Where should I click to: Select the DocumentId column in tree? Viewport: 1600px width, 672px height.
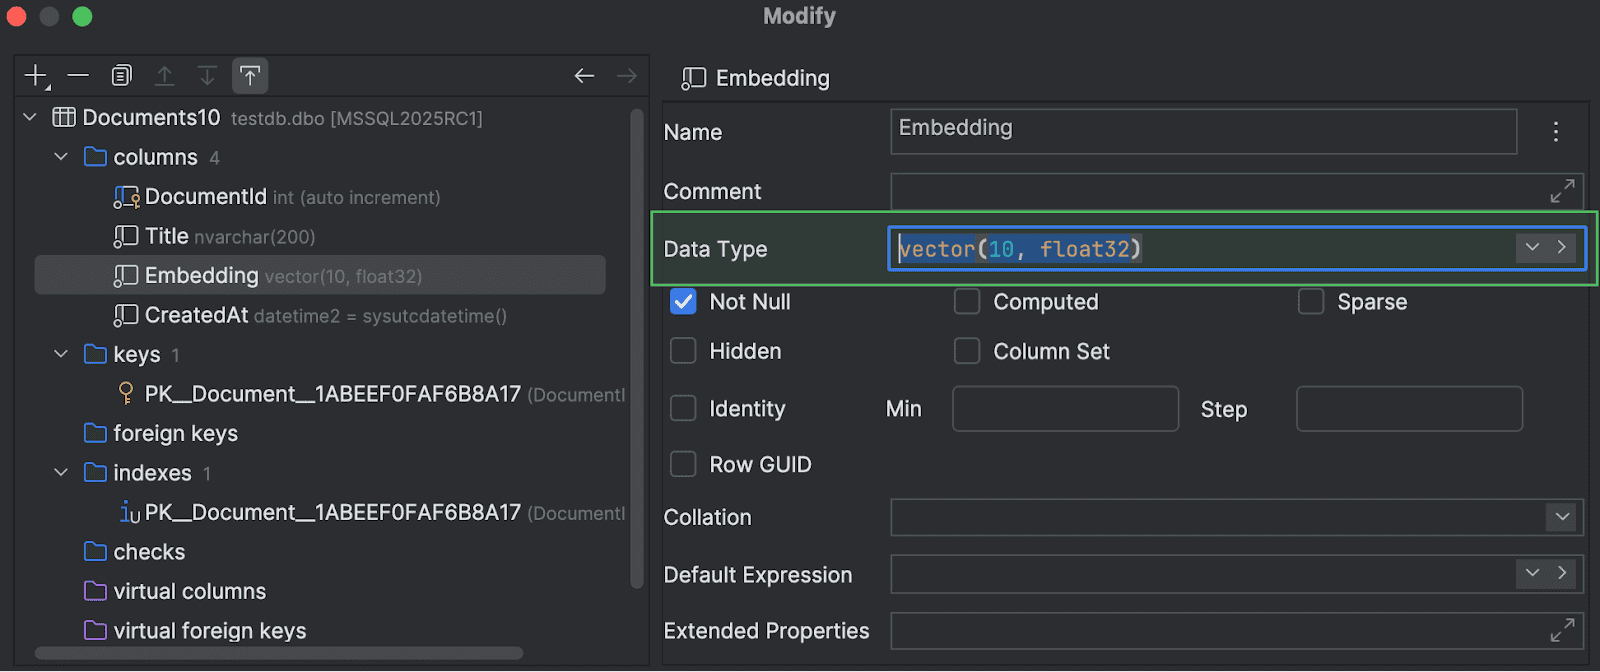205,197
